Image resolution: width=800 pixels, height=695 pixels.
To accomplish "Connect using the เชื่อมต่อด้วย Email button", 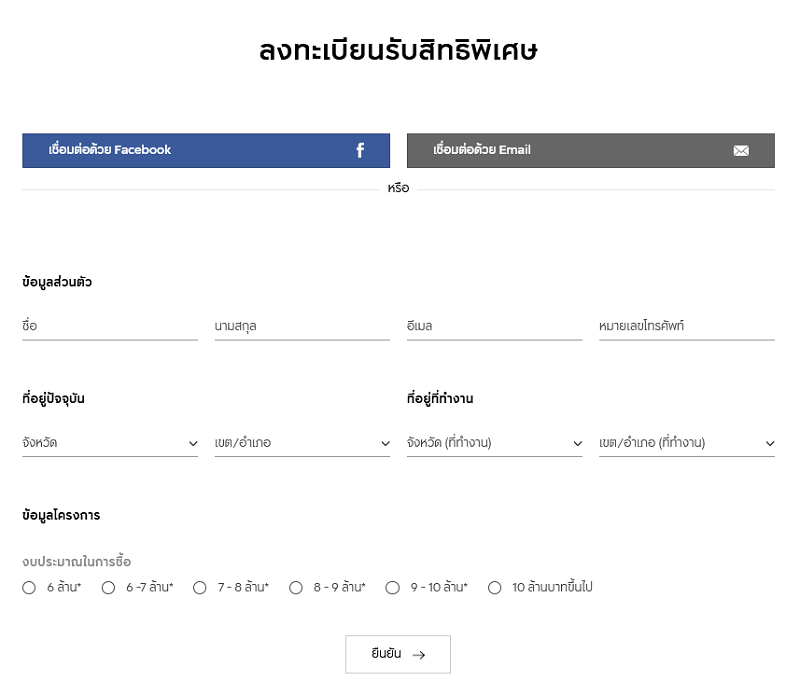I will click(x=591, y=151).
